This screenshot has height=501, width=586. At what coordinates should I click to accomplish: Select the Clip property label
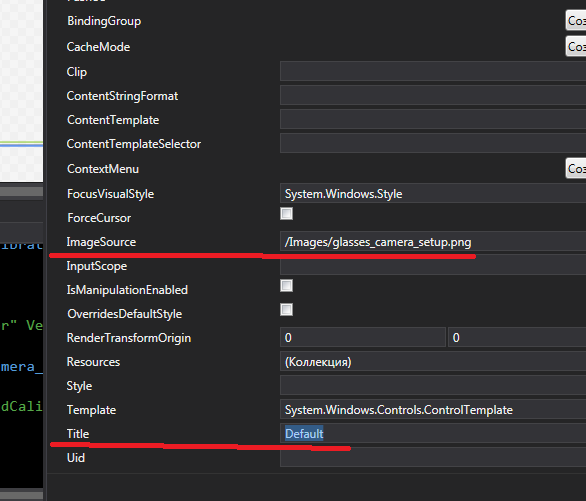(x=77, y=72)
